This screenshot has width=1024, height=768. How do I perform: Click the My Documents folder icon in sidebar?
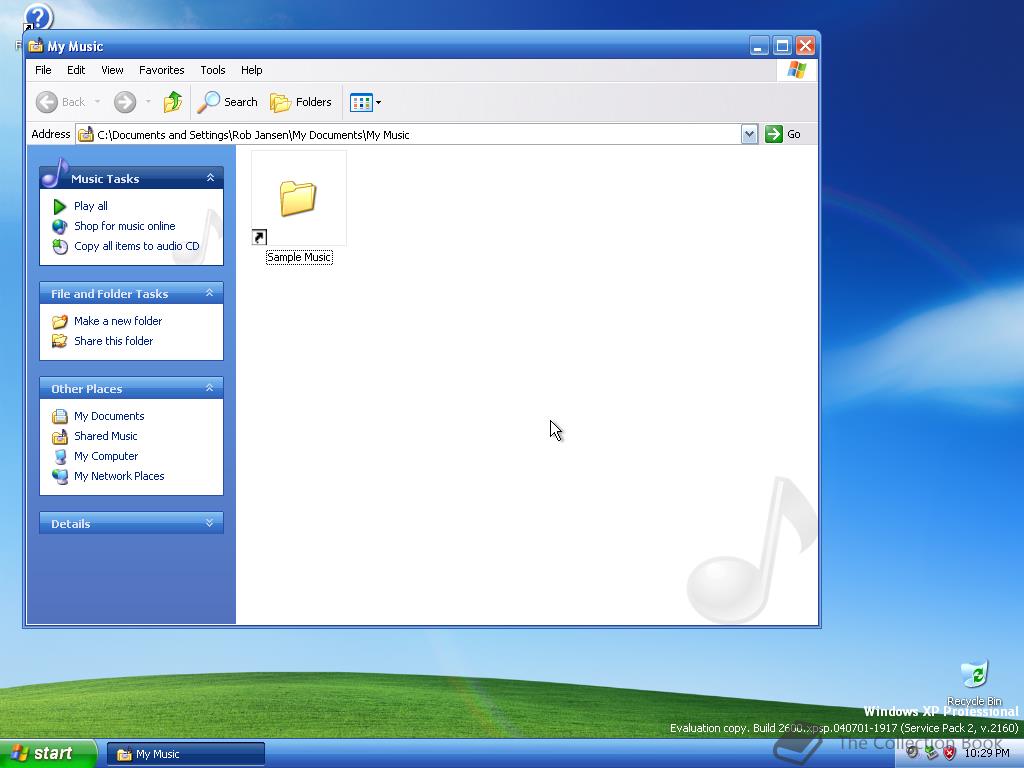(x=59, y=416)
